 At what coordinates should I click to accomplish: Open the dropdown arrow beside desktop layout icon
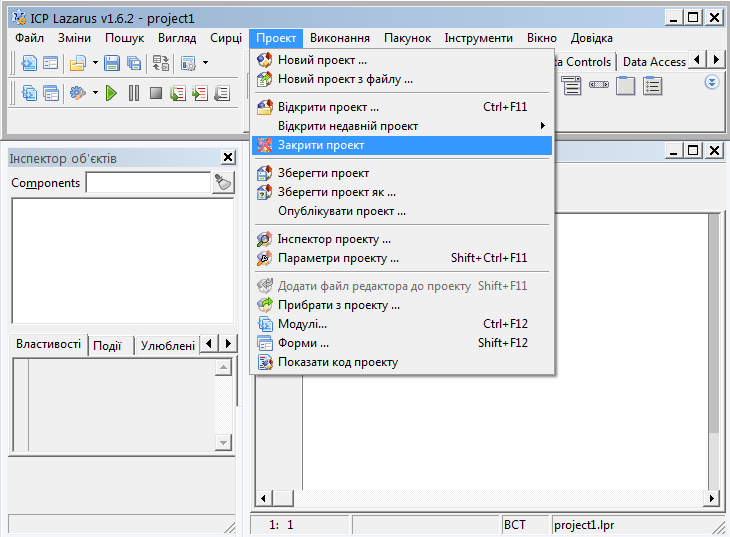click(x=205, y=62)
